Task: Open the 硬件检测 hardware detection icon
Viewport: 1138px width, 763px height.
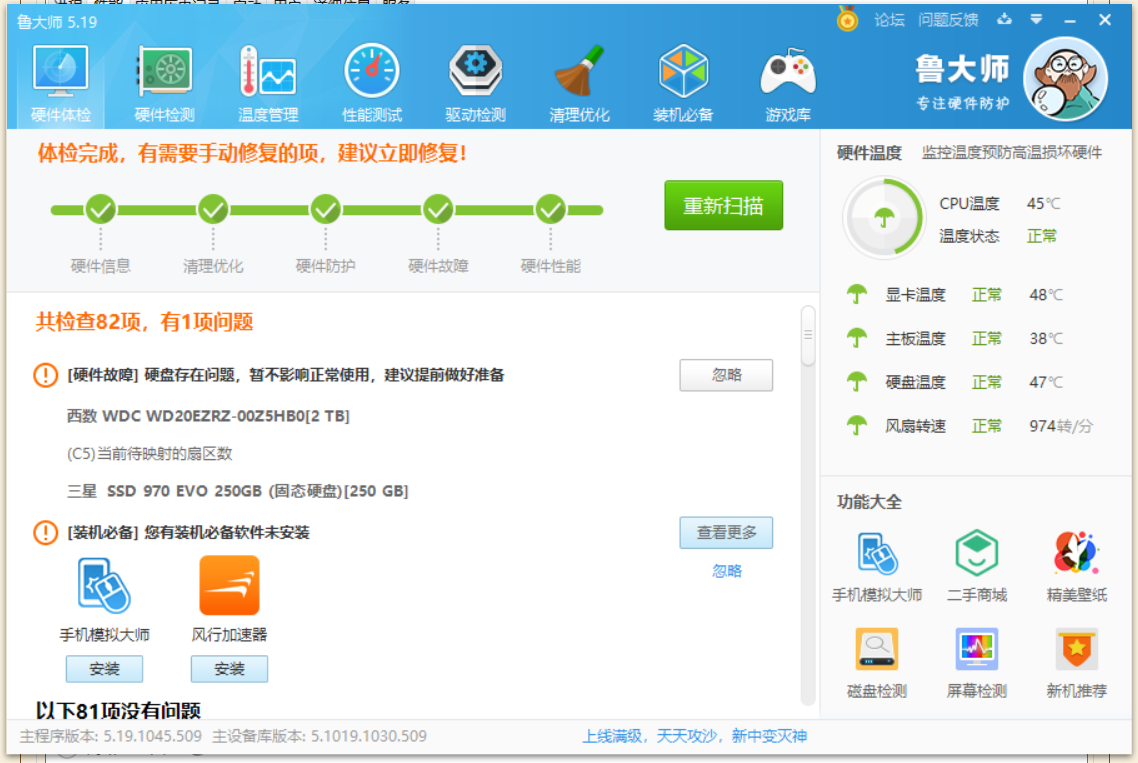Action: (x=165, y=71)
